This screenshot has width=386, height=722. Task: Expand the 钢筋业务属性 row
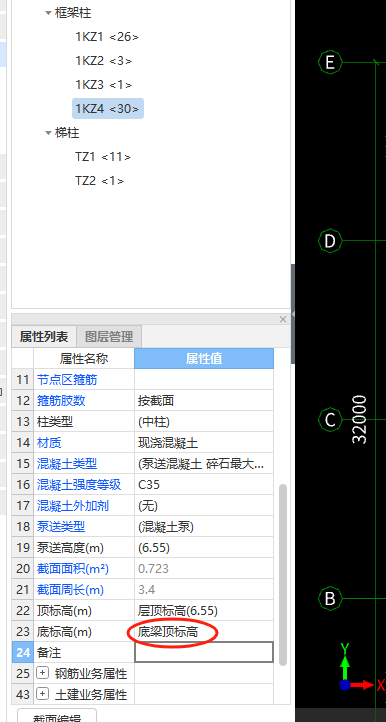point(42,673)
